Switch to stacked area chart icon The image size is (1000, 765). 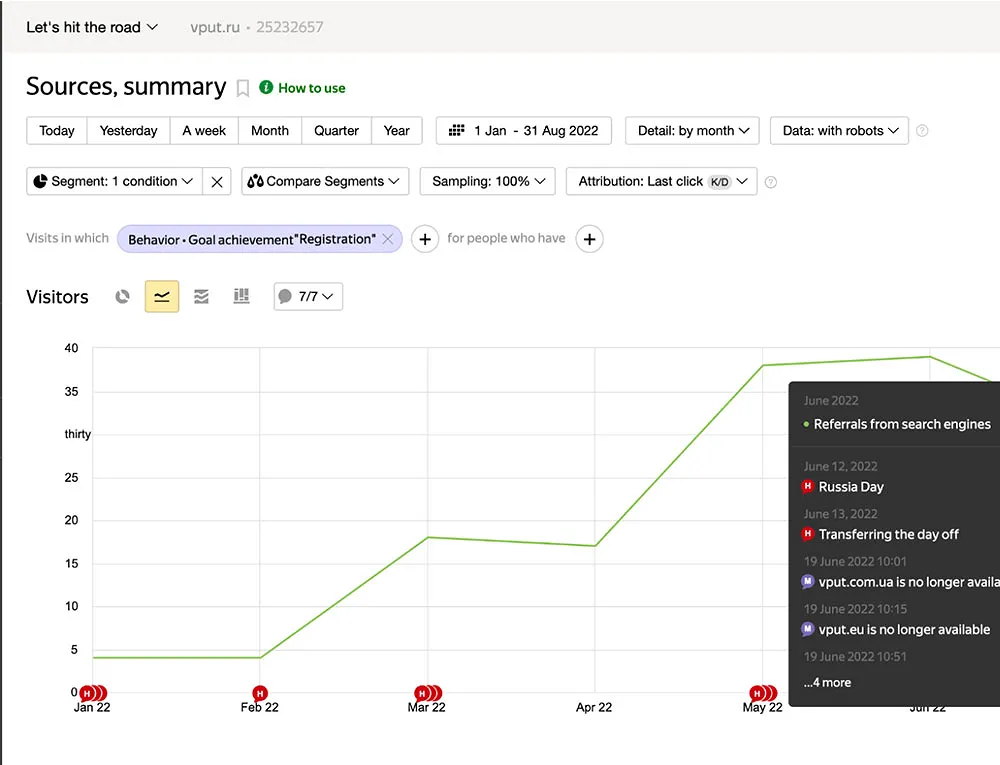pos(201,297)
